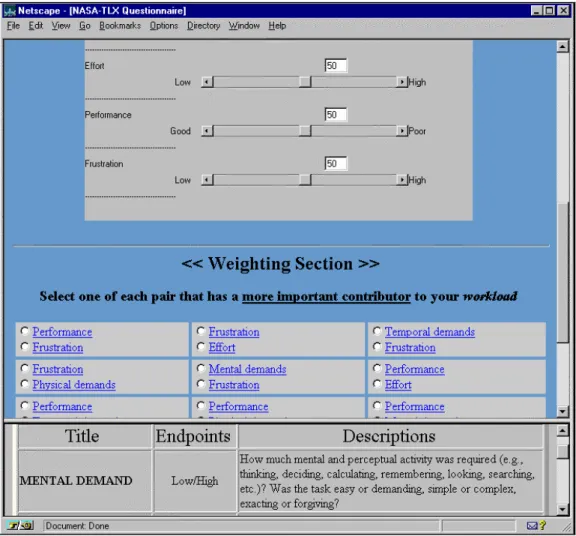
Task: Click the Performance value field showing 50
Action: click(x=336, y=114)
